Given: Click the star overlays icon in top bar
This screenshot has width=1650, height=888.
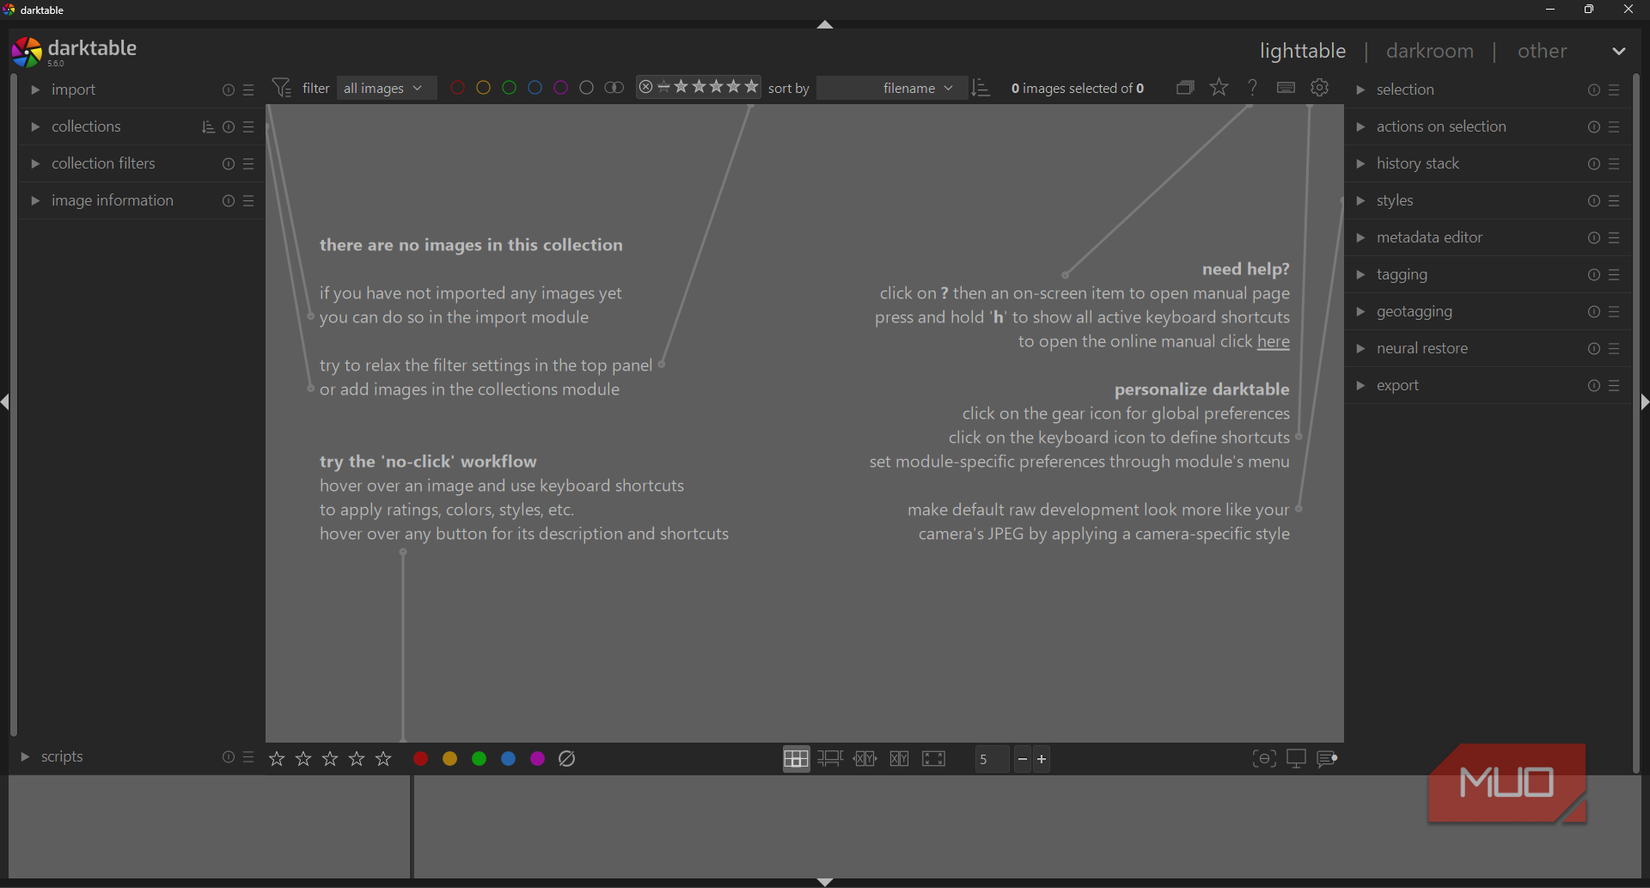Looking at the screenshot, I should (1219, 88).
